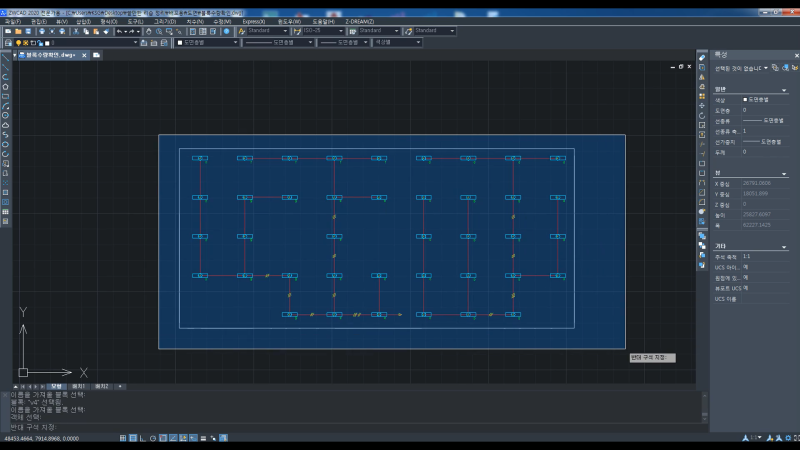
Task: Toggle the light bulb layer on/off icon
Action: click(x=18, y=43)
